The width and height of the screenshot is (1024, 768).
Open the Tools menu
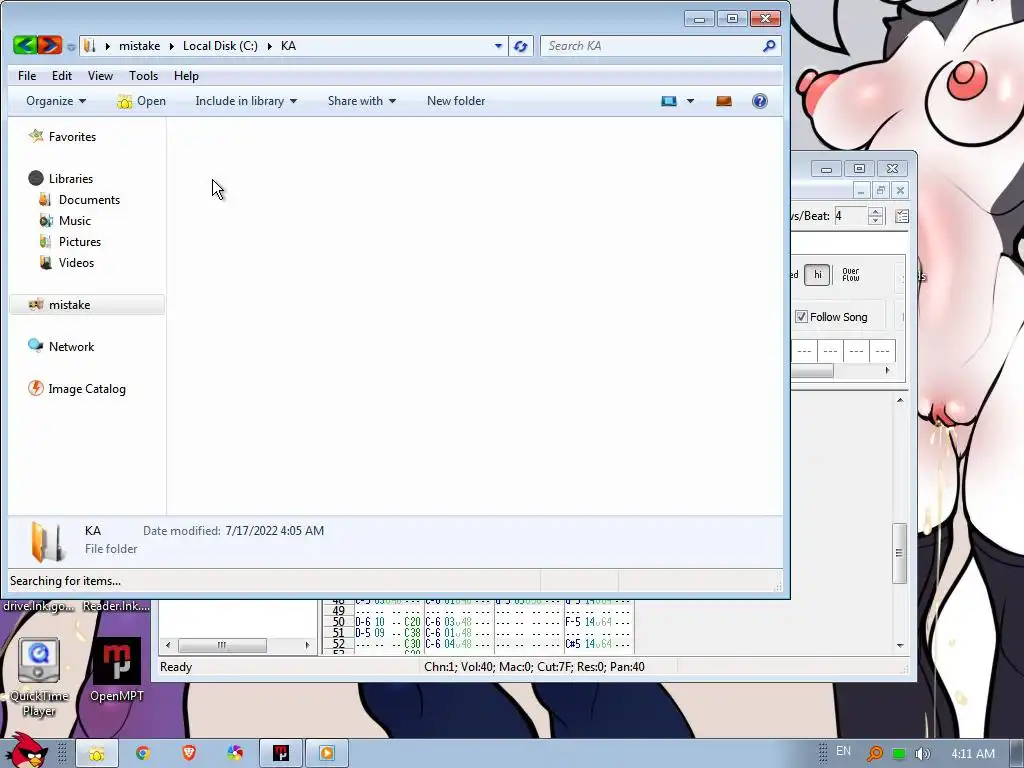(x=144, y=76)
